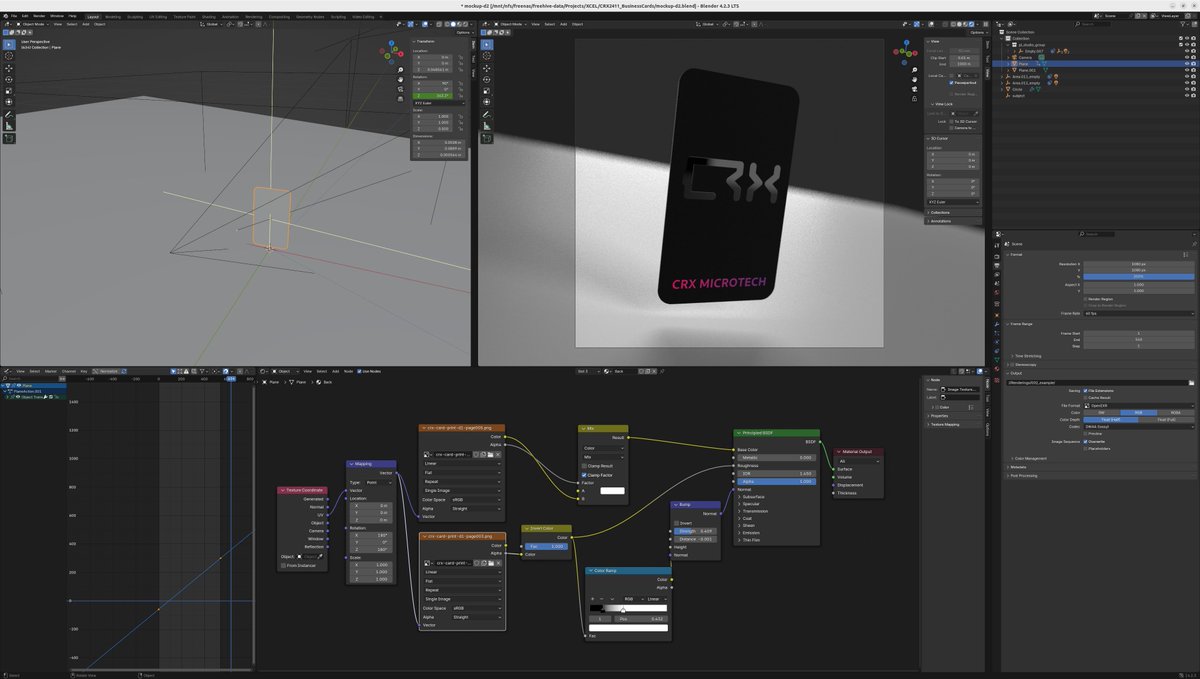Hide Circle object via its eye icon
The image size is (1200, 679).
1187,89
